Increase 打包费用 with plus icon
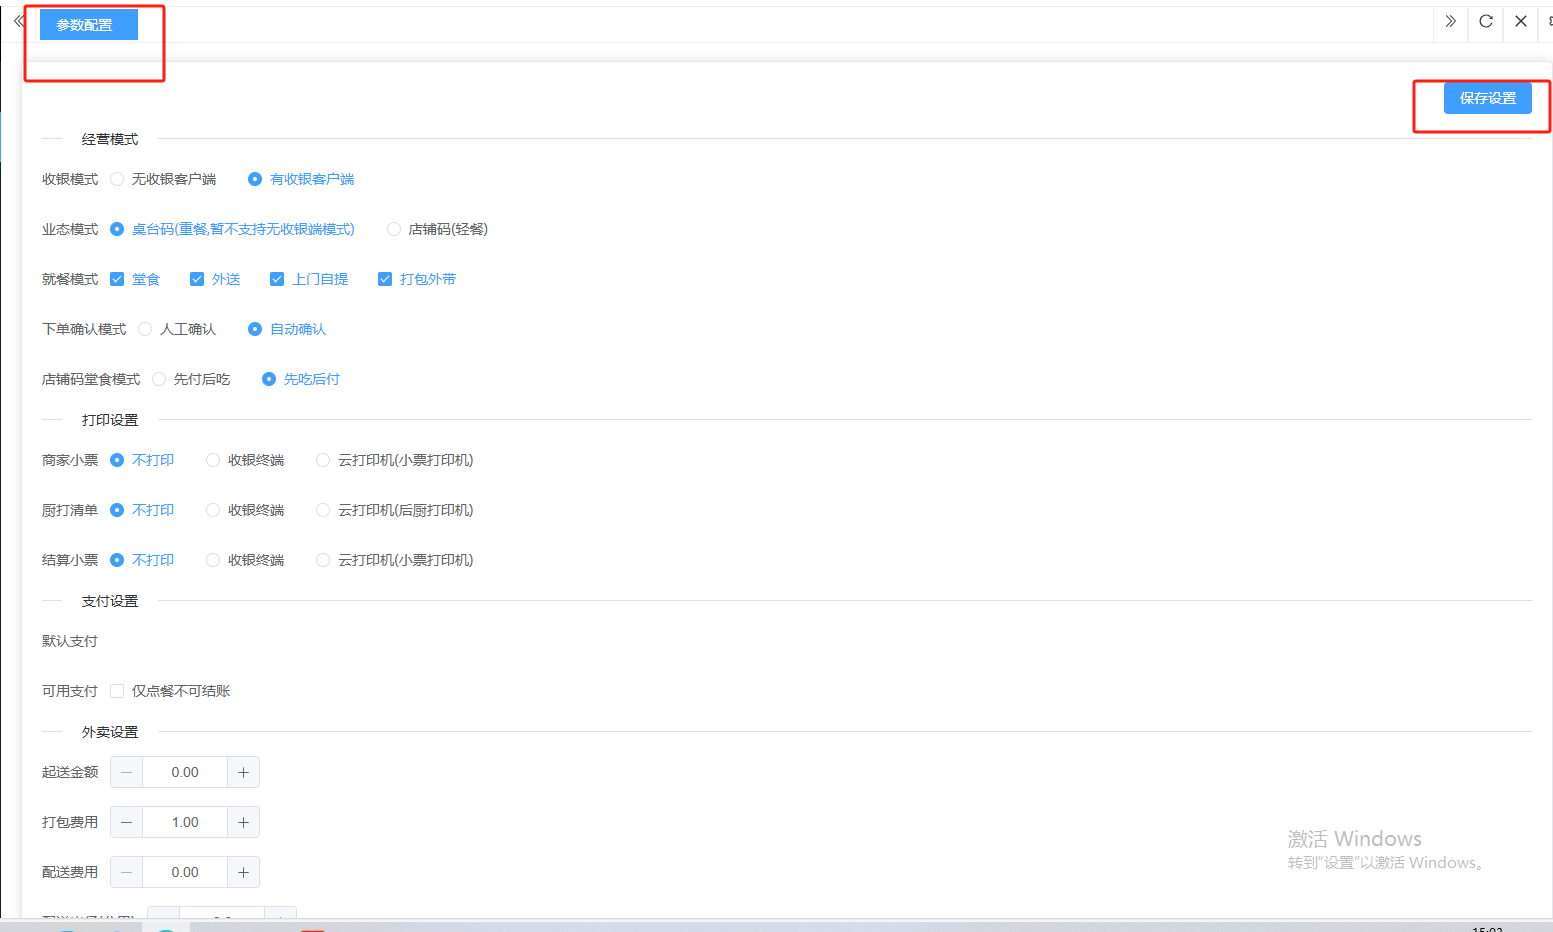 243,822
